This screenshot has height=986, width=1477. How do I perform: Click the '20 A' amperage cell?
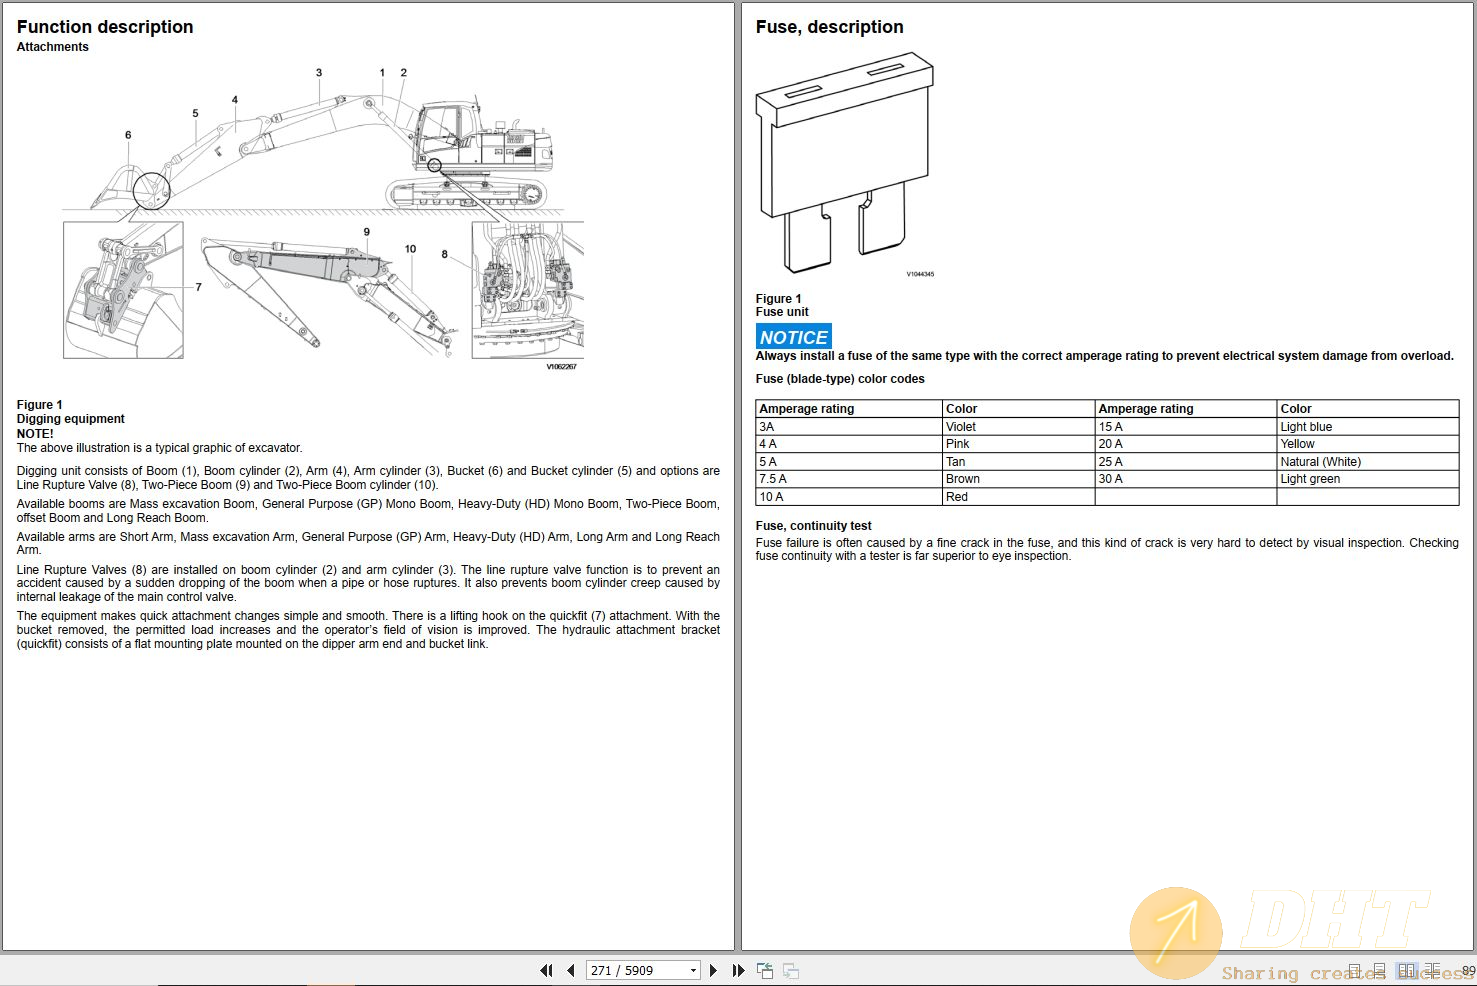[1185, 444]
